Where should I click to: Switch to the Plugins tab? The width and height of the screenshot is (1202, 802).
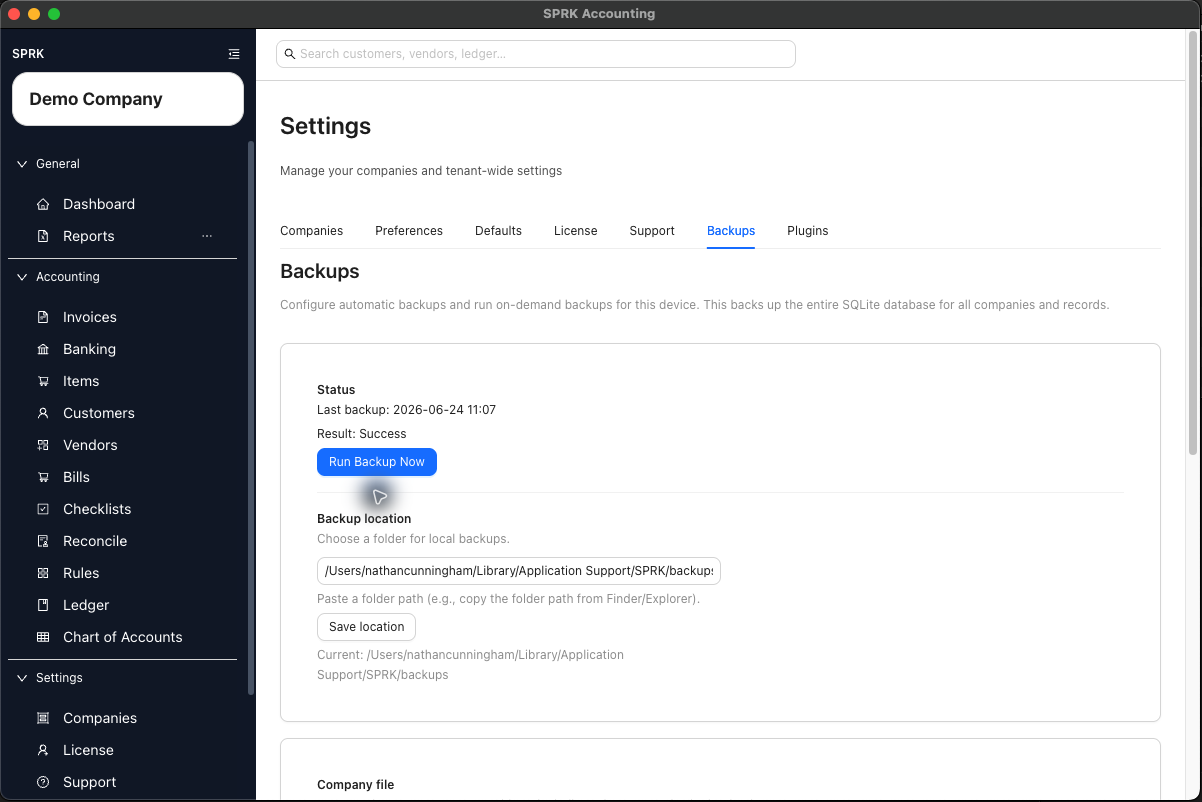coord(808,231)
